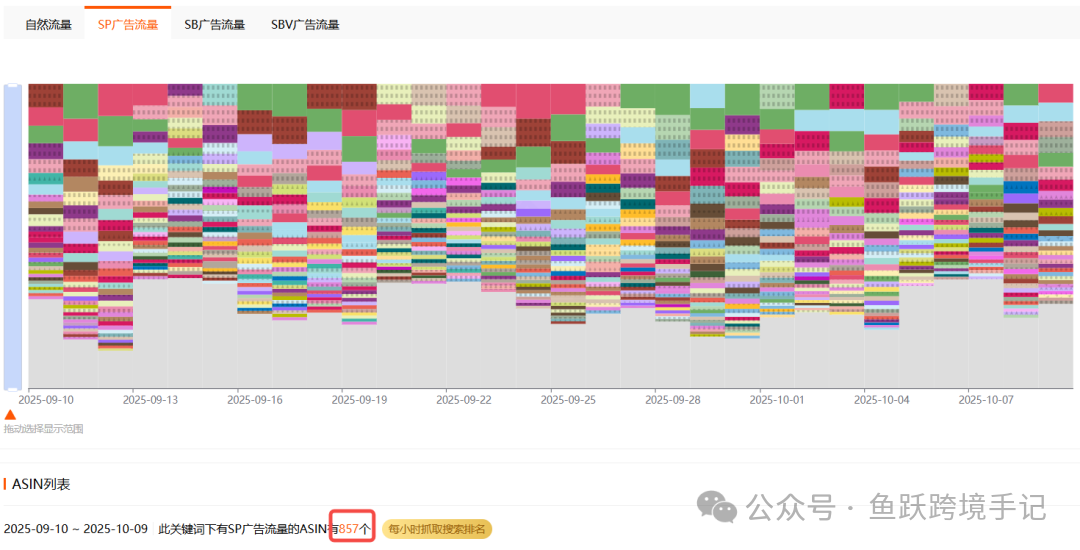Viewport: 1080px width, 550px height.
Task: Click the 拖动选择显示范围 hint text
Action: click(x=43, y=429)
